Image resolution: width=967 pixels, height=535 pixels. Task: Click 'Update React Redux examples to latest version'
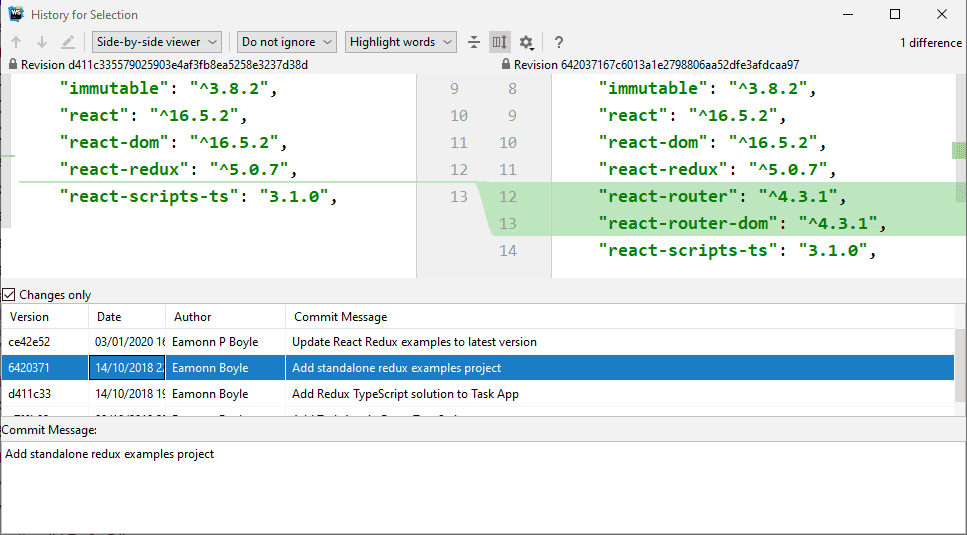[x=414, y=342]
